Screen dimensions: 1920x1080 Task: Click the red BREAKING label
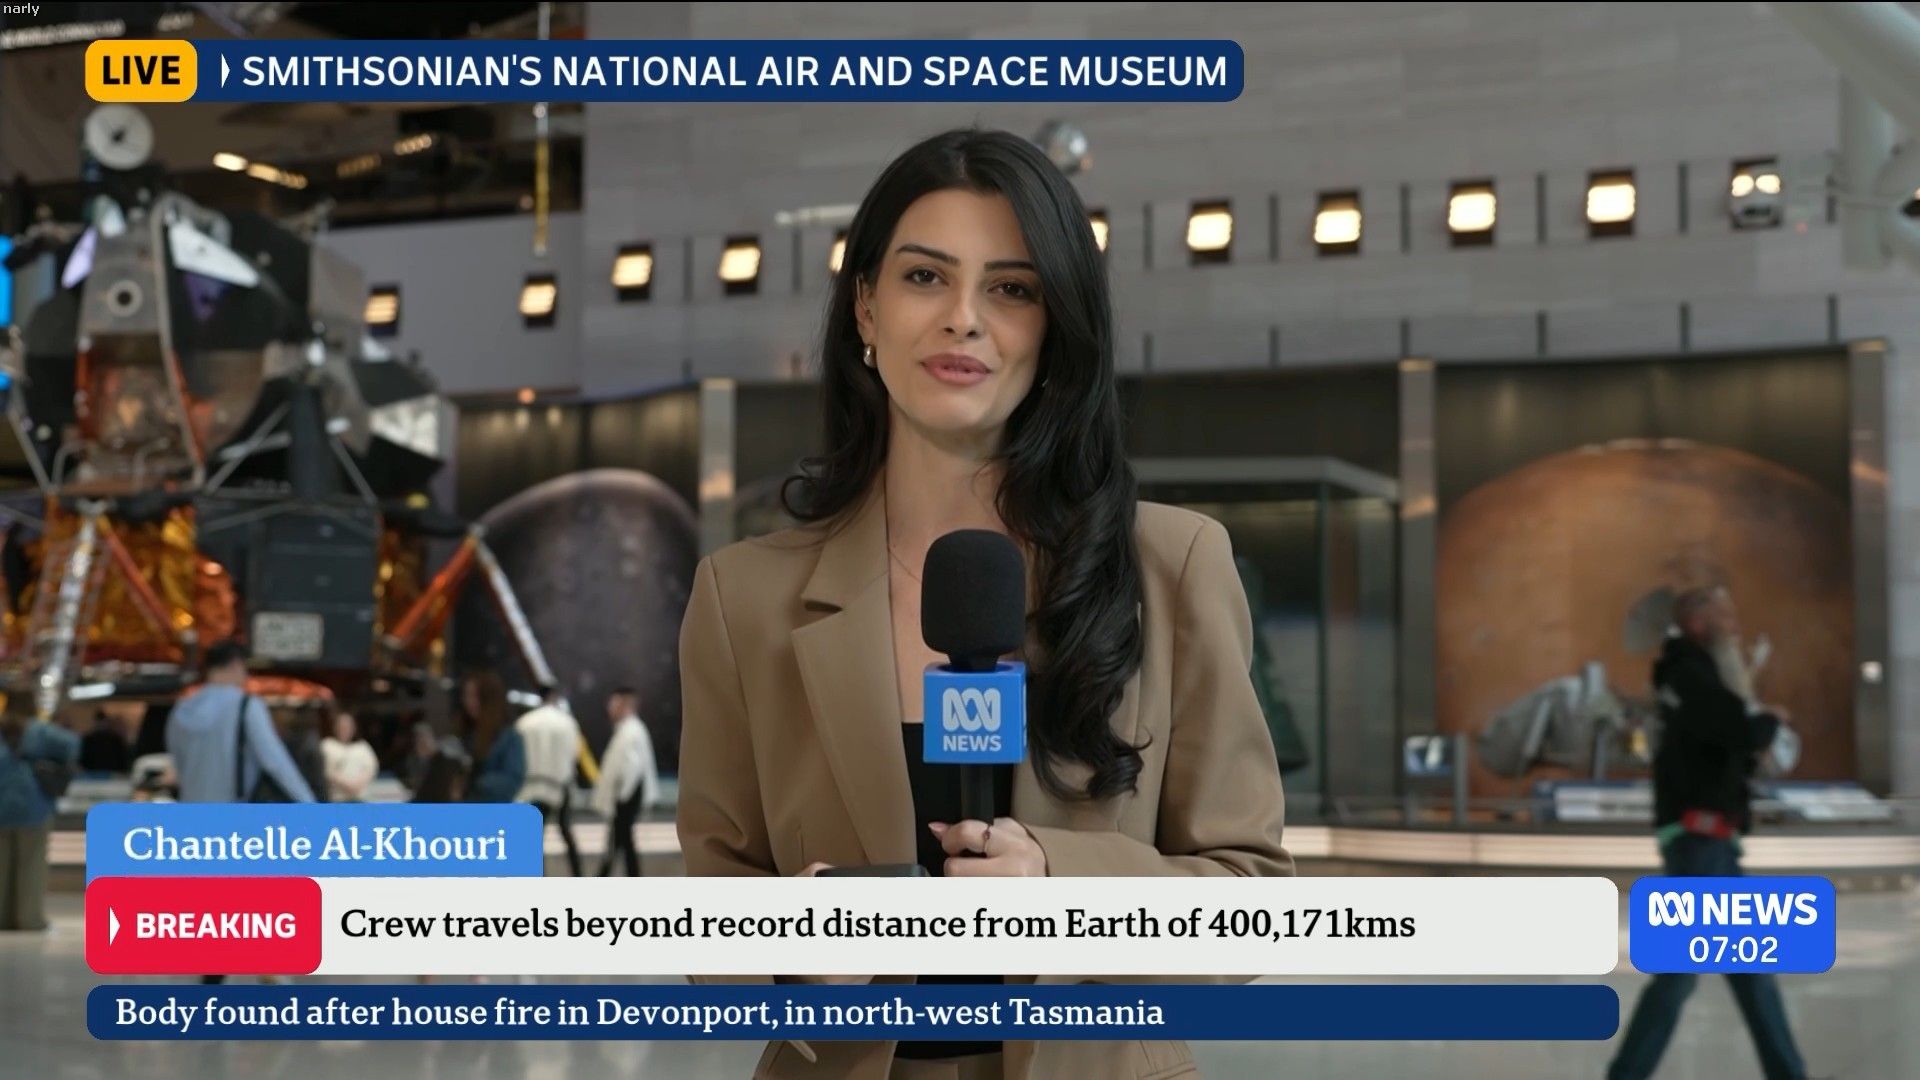point(215,925)
